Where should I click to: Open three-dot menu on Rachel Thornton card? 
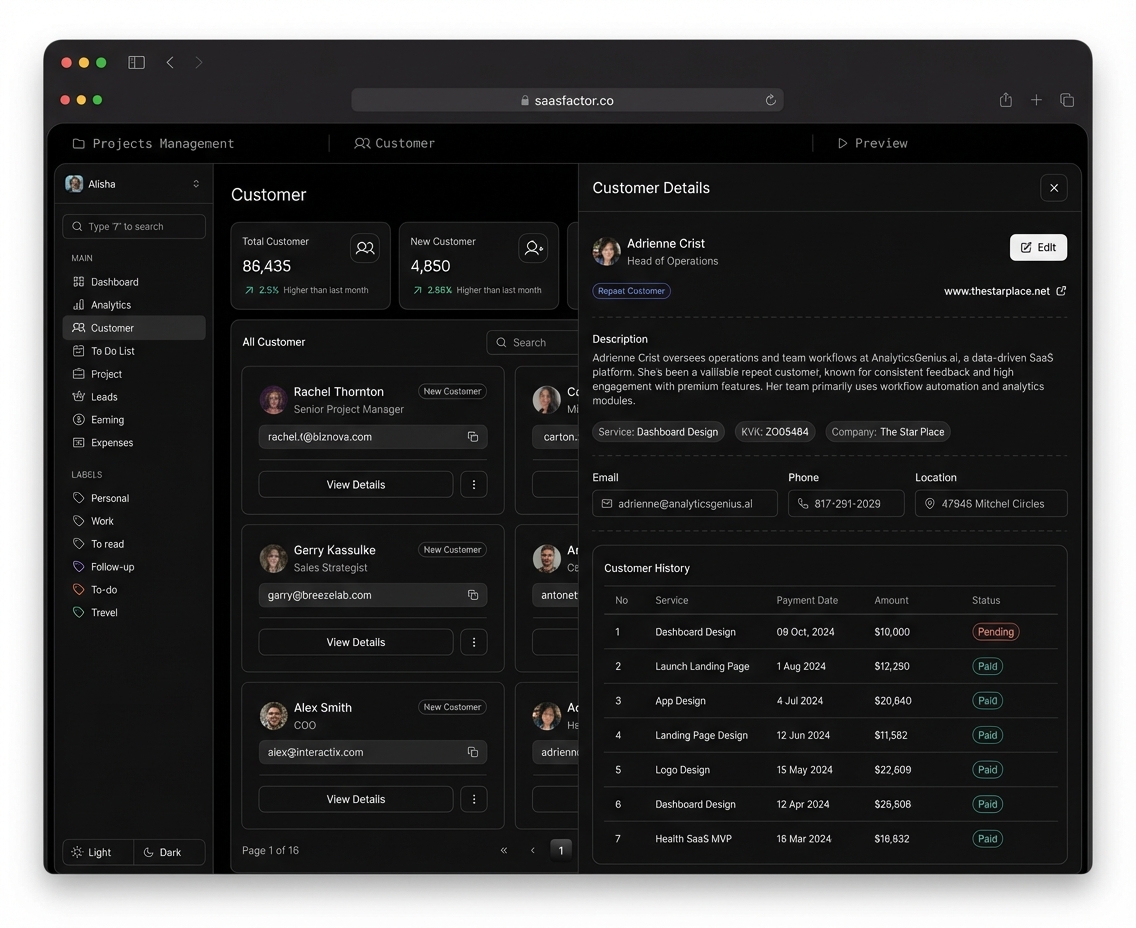pyautogui.click(x=474, y=485)
